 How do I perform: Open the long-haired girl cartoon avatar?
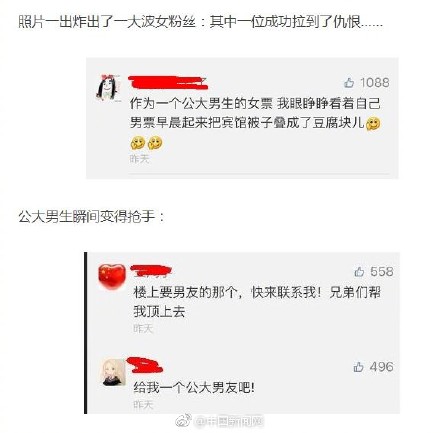(108, 87)
